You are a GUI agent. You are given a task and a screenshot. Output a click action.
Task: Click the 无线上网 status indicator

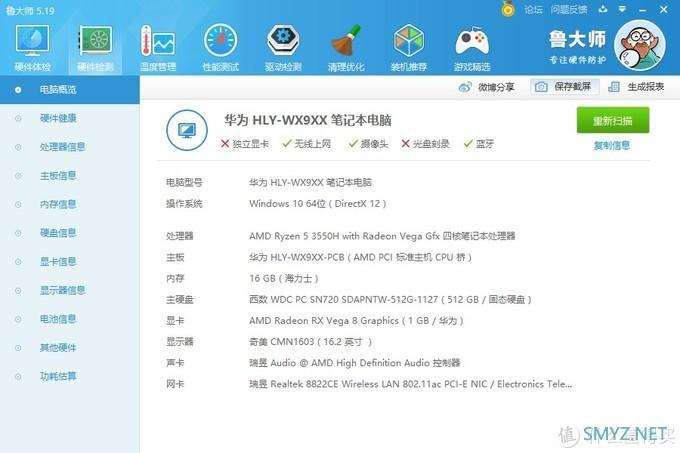(306, 144)
